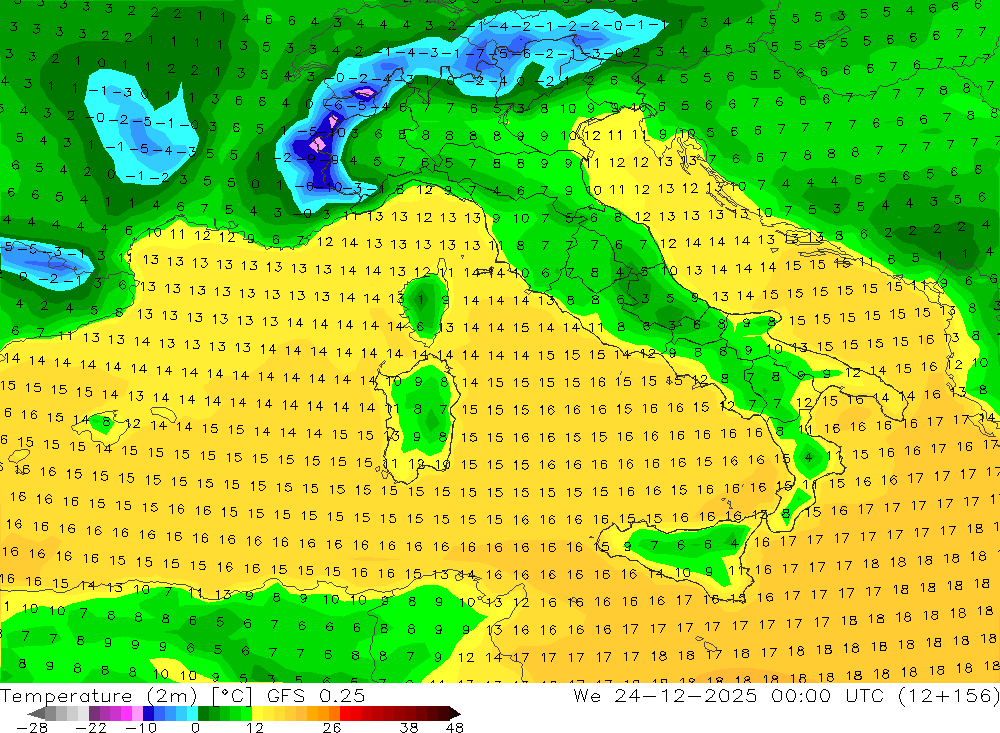The height and width of the screenshot is (733, 1000).
Task: Select the dark green color scale segment
Action: click(x=203, y=713)
